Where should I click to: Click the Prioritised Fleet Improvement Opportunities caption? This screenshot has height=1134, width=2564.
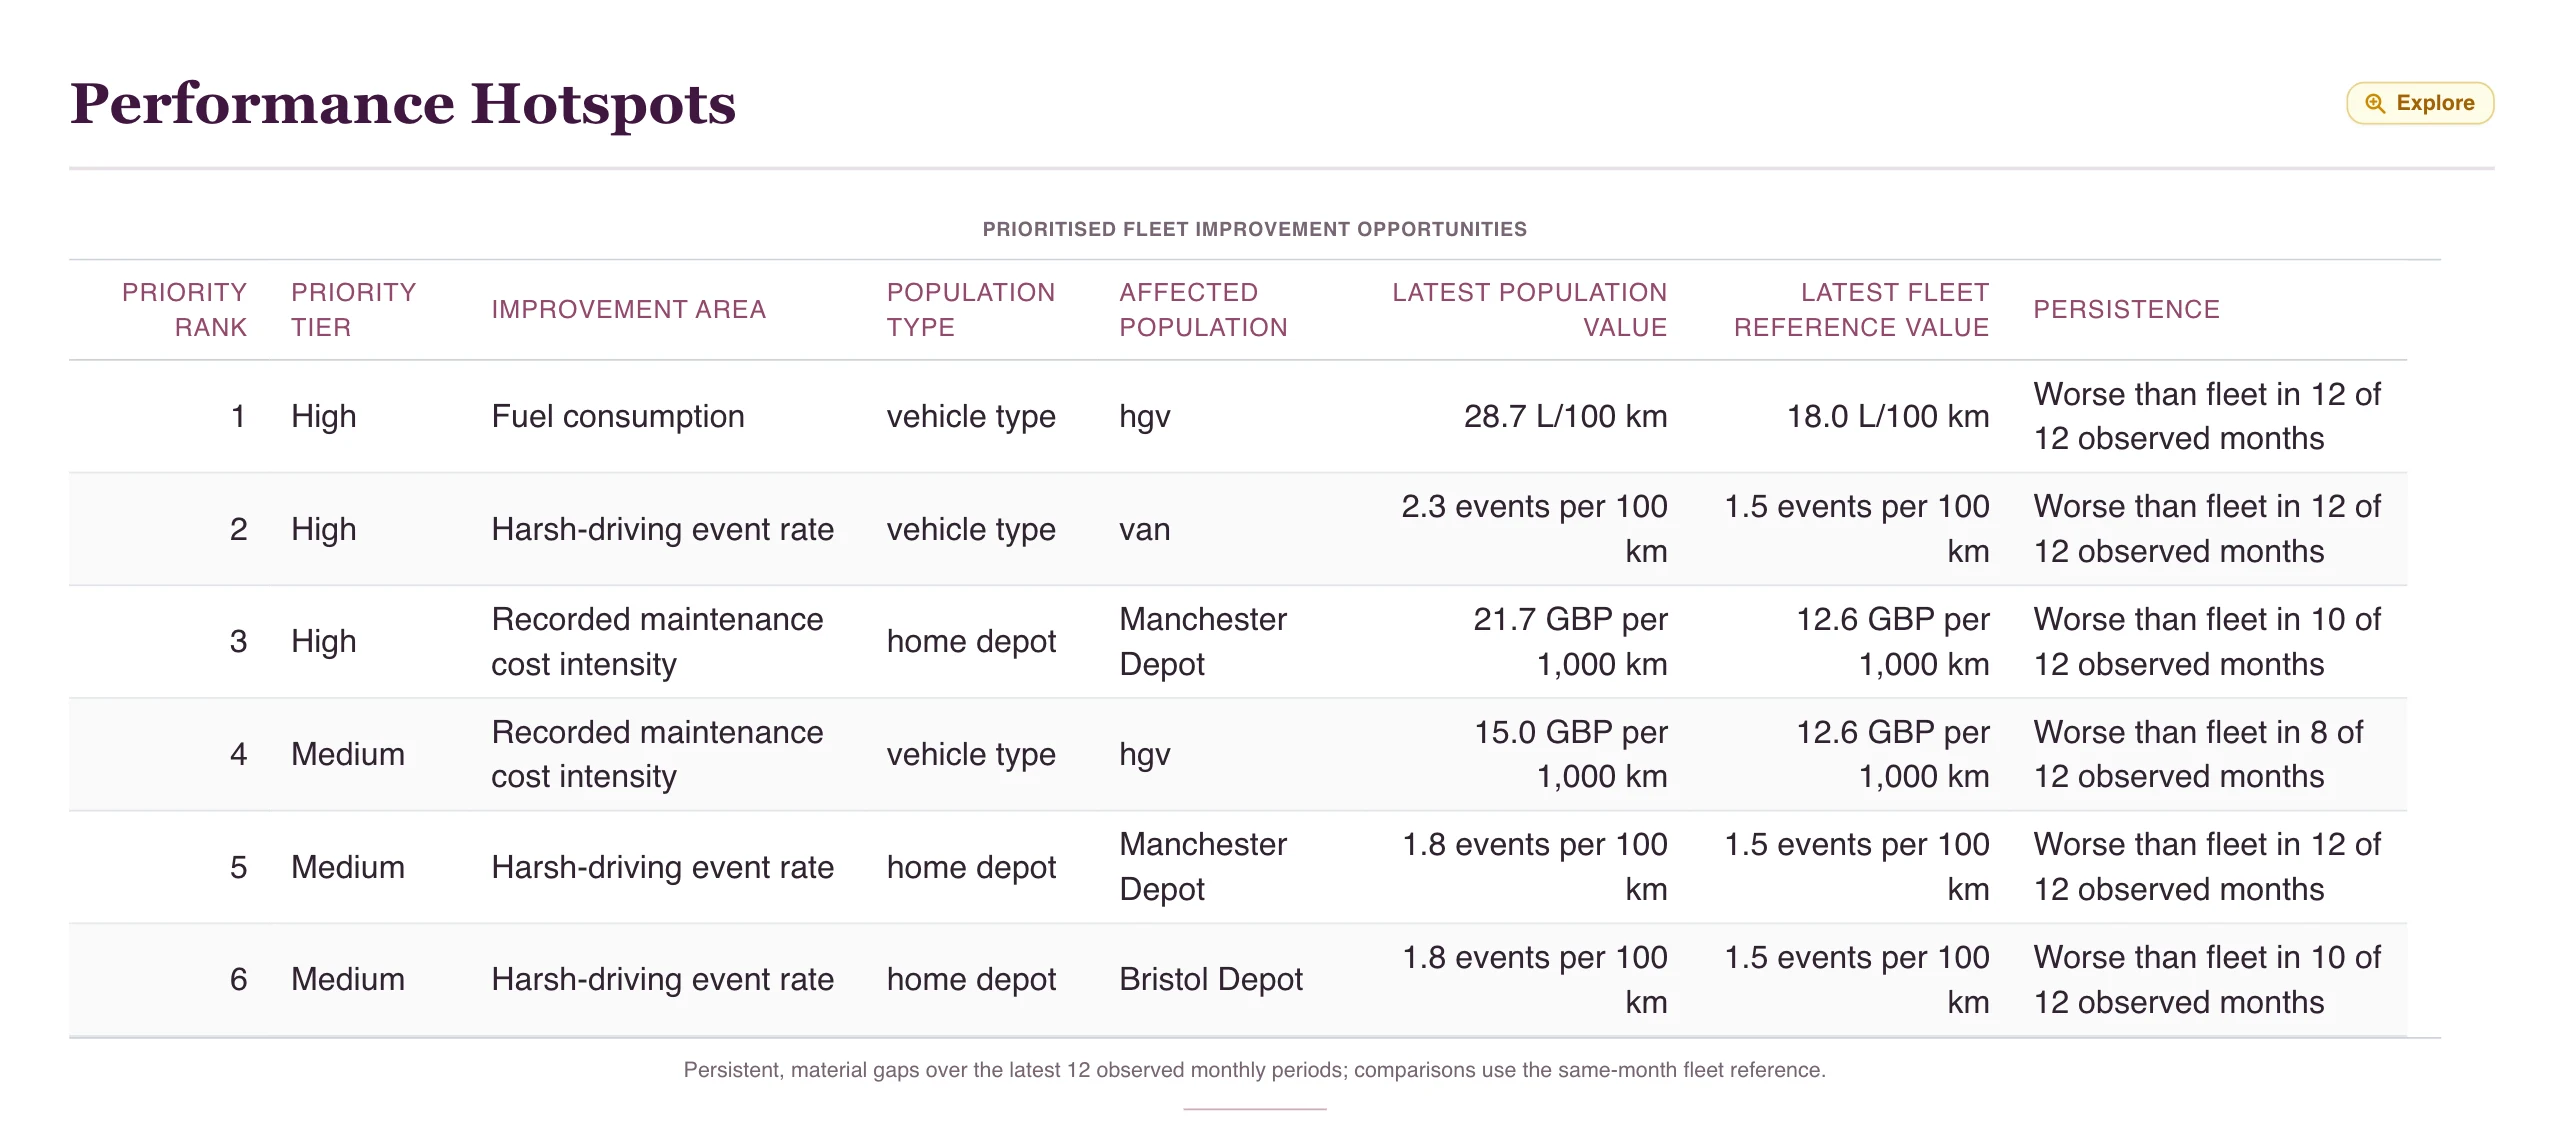pos(1254,229)
